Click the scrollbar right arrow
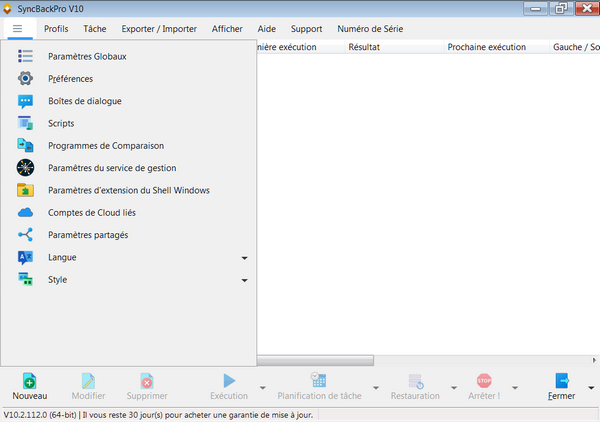The height and width of the screenshot is (422, 600). [594, 360]
